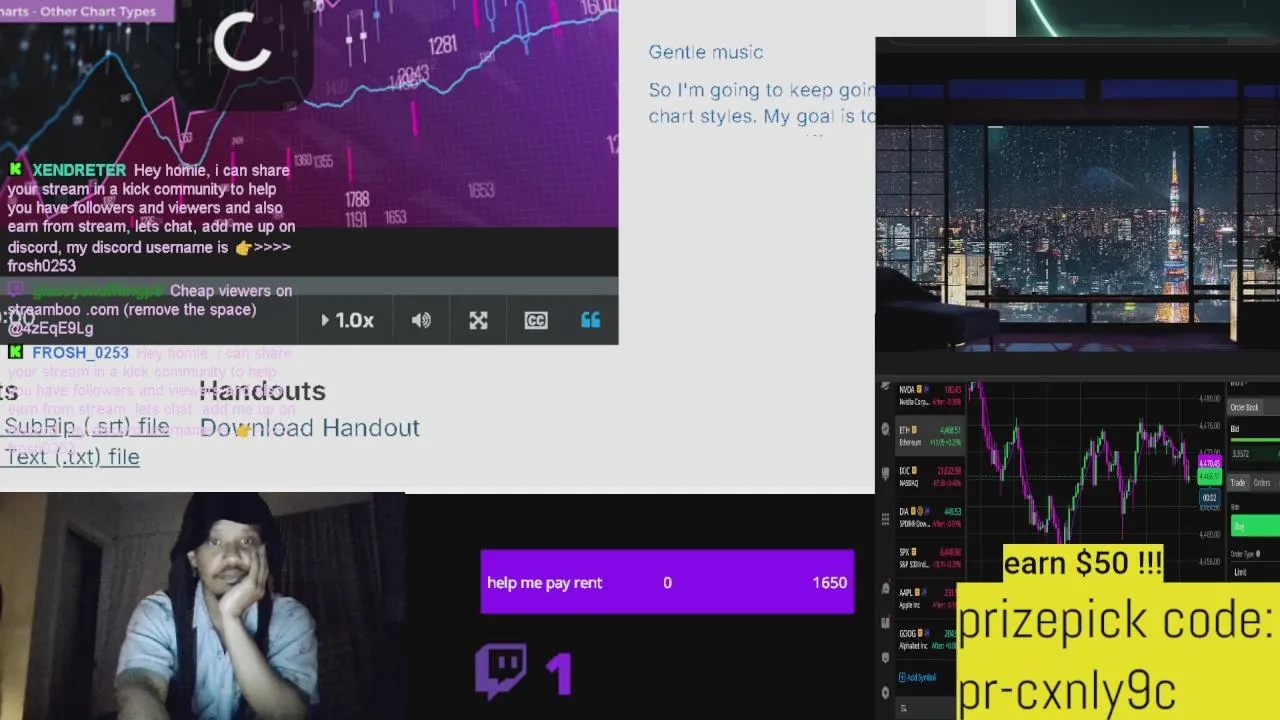Switch to the Trade tab

click(x=1238, y=483)
